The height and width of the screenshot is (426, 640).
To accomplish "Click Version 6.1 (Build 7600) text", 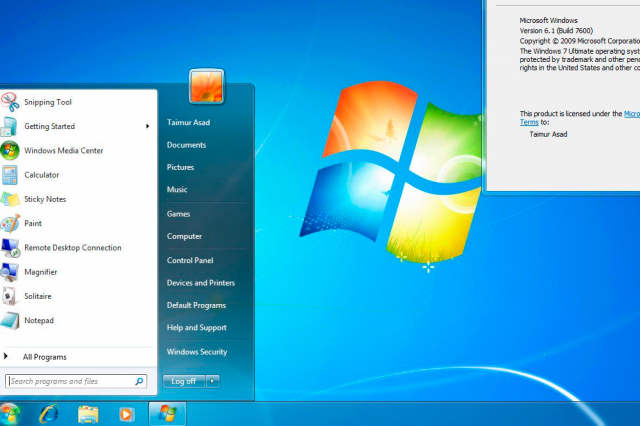I will 556,31.
